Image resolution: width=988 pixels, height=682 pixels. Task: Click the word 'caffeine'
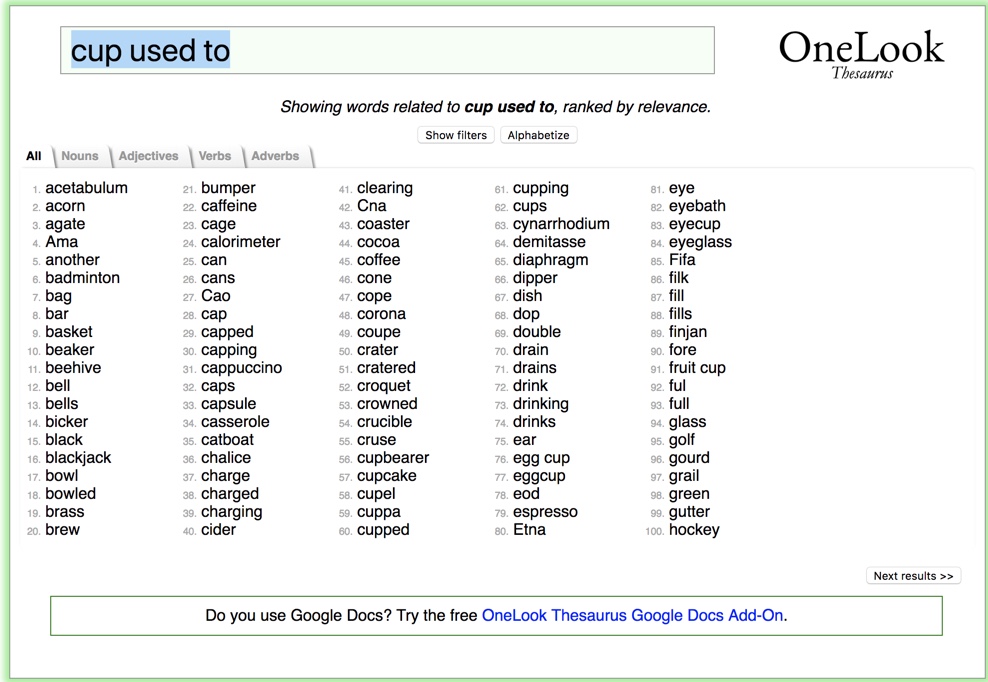(x=229, y=206)
